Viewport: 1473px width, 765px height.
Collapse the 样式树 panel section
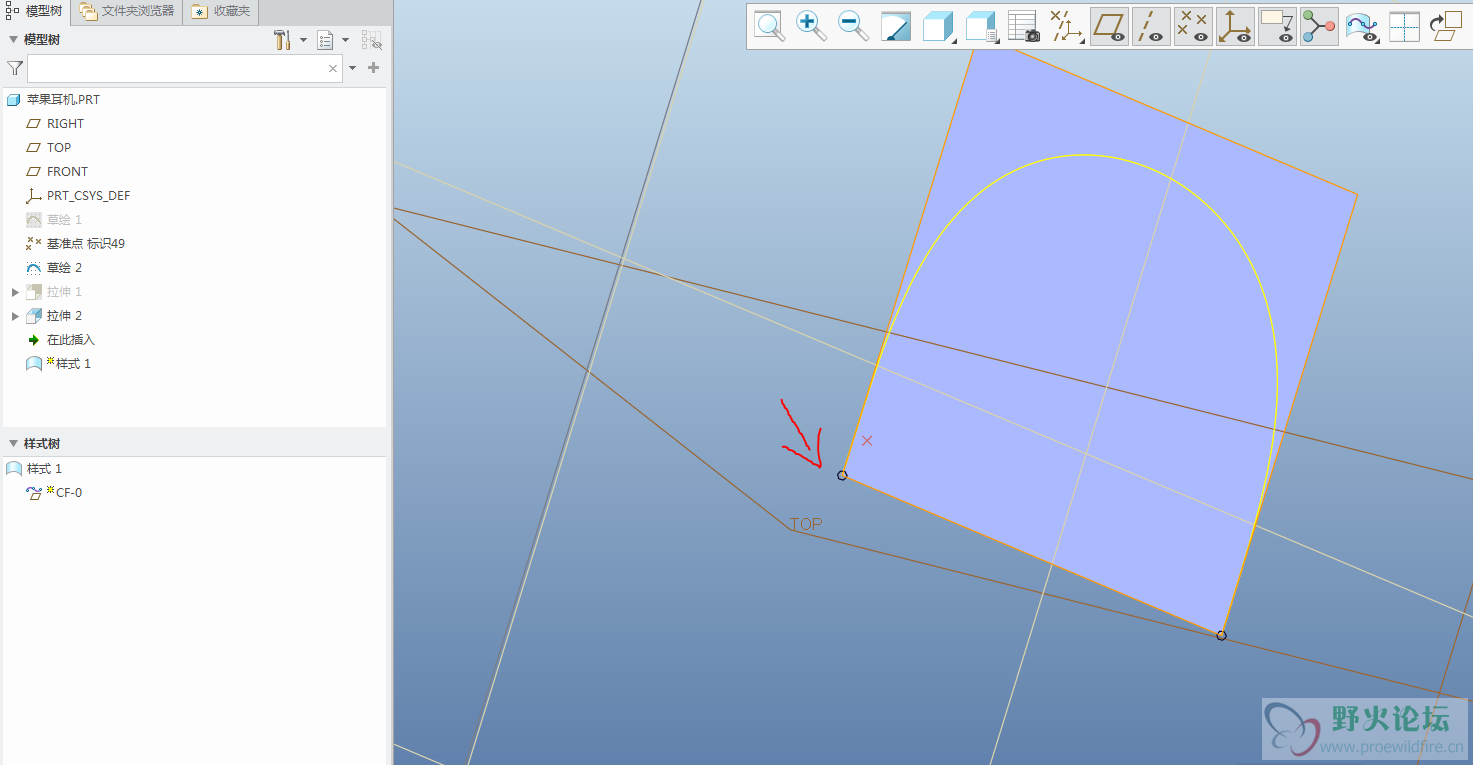[x=14, y=443]
